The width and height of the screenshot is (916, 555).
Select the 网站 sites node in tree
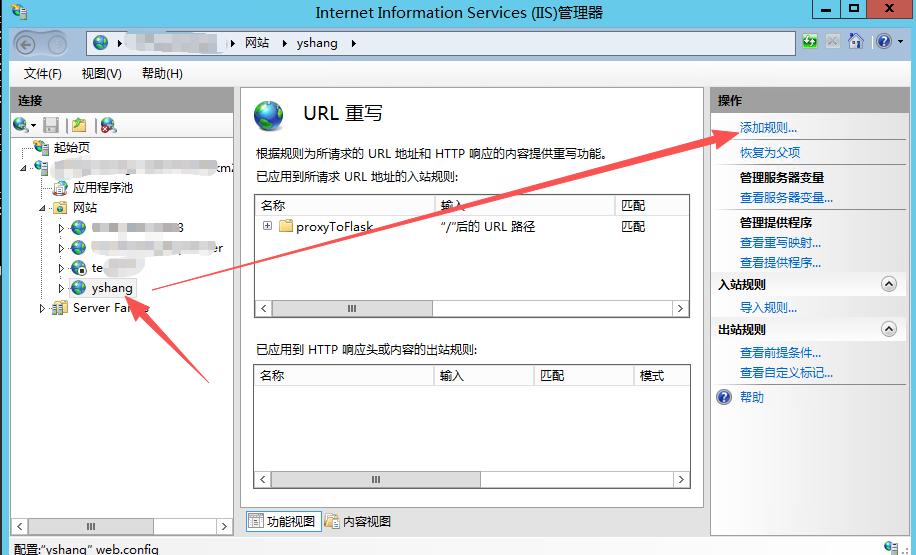click(85, 207)
